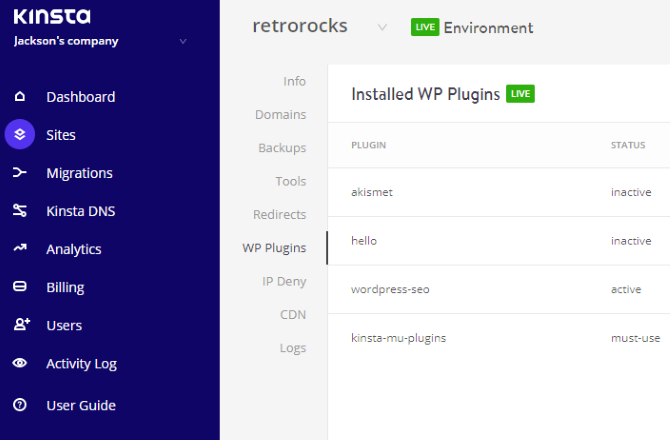This screenshot has width=670, height=440.
Task: Click the active status of wordpress-seo
Action: point(626,290)
